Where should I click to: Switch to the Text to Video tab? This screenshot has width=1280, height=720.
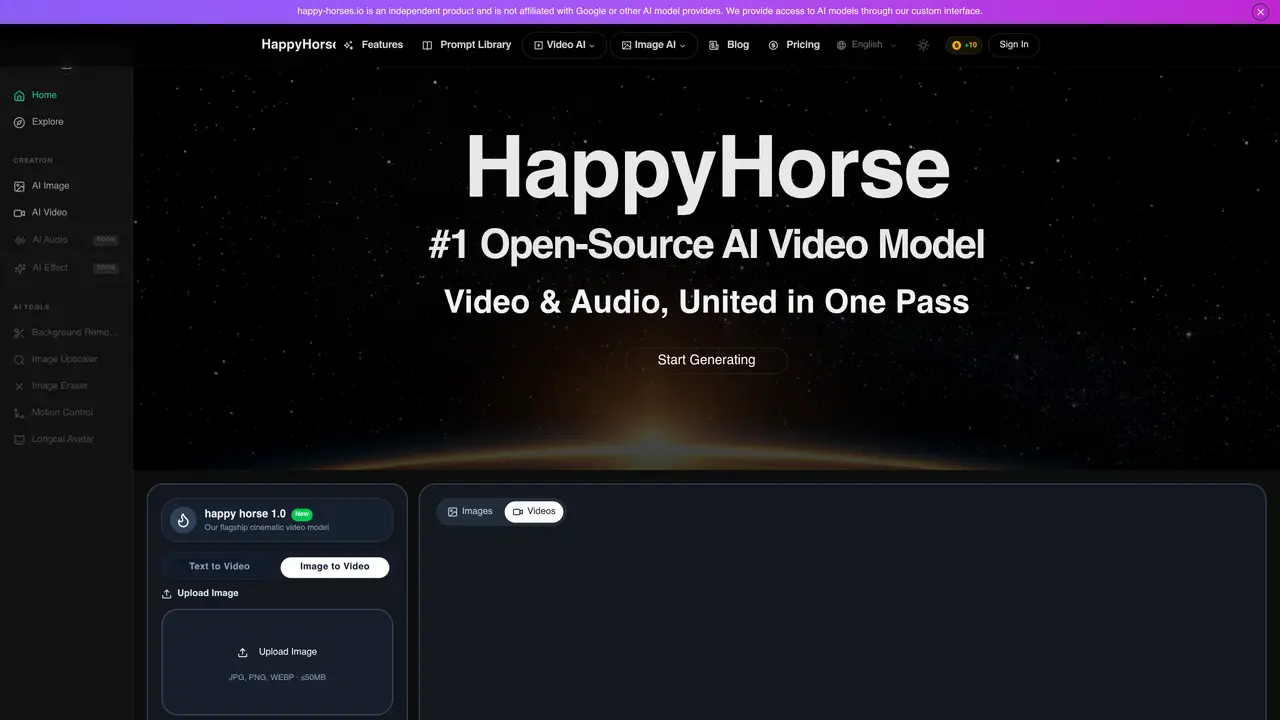coord(219,567)
